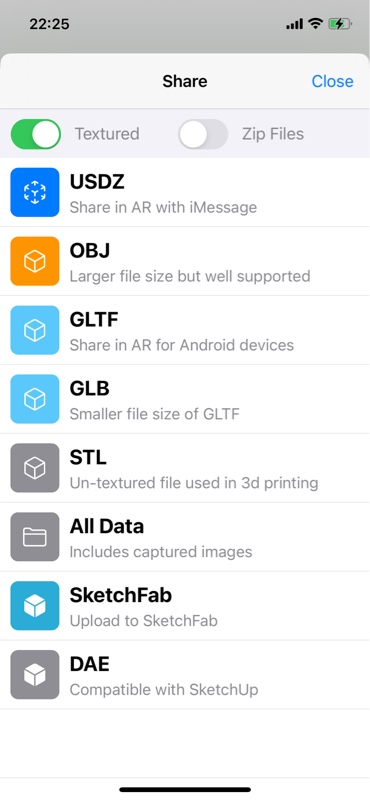Close the Share sheet
The height and width of the screenshot is (800, 370).
click(x=333, y=81)
